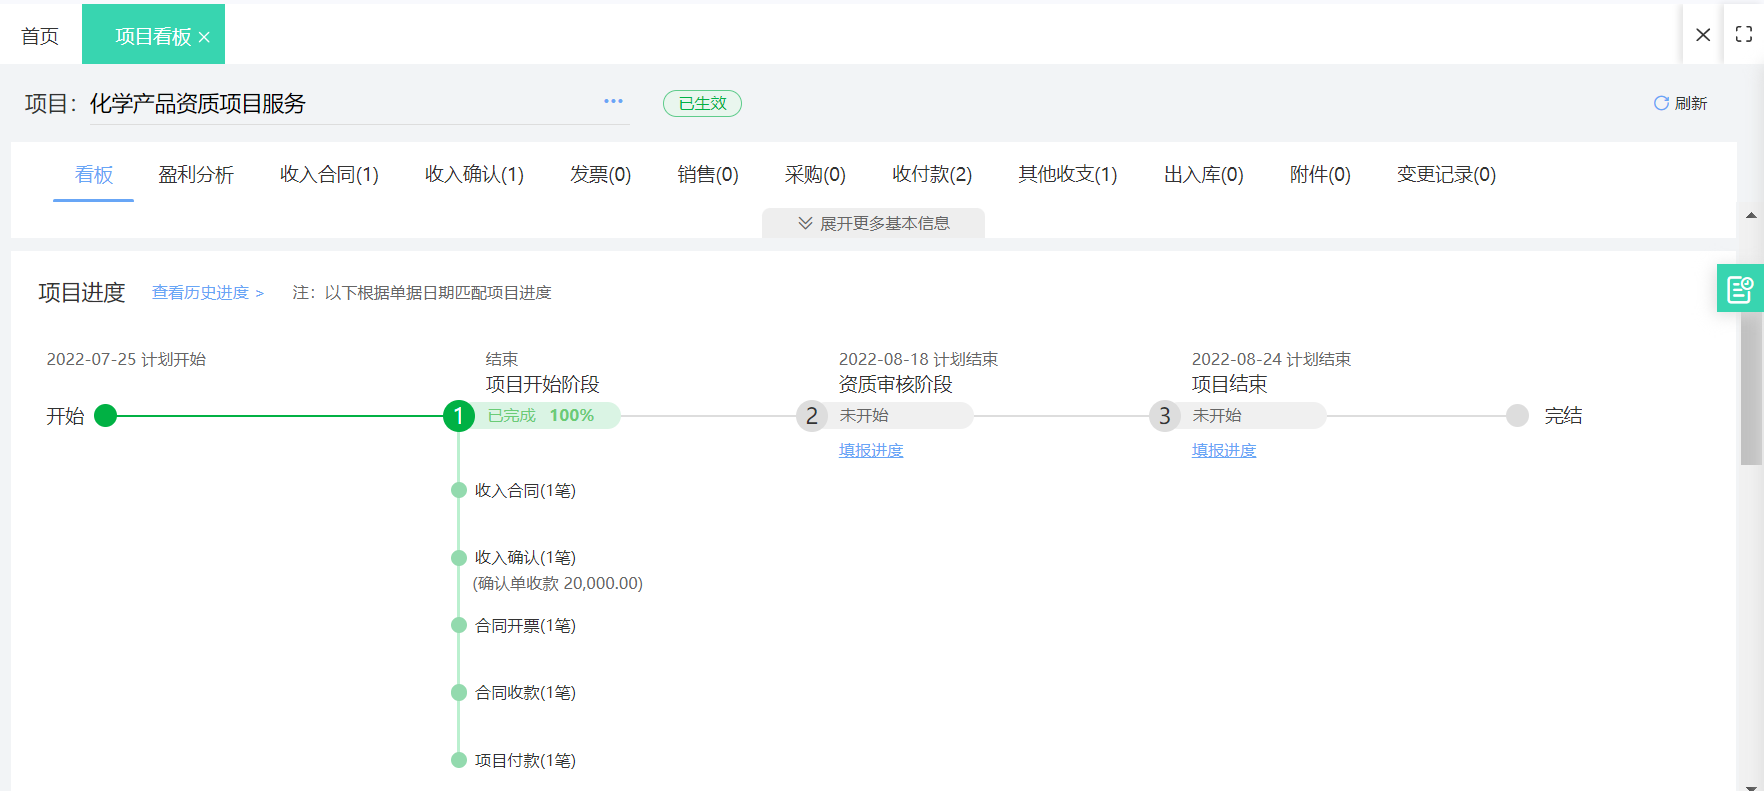Open the three-dots menu beside project name
This screenshot has height=791, width=1764.
pyautogui.click(x=613, y=101)
